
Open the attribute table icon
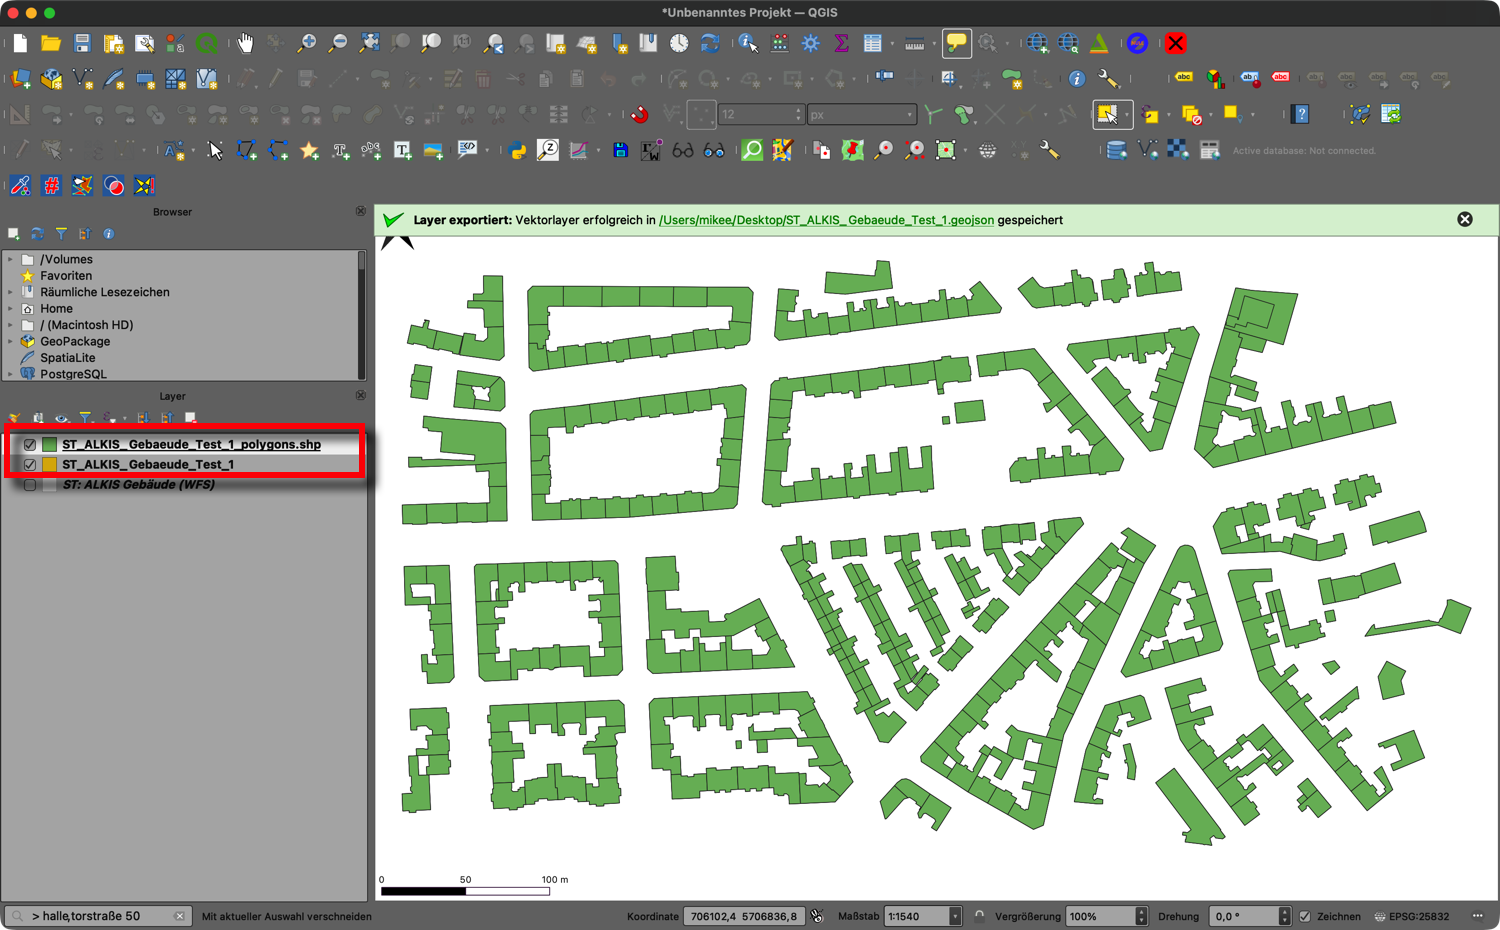tap(872, 43)
